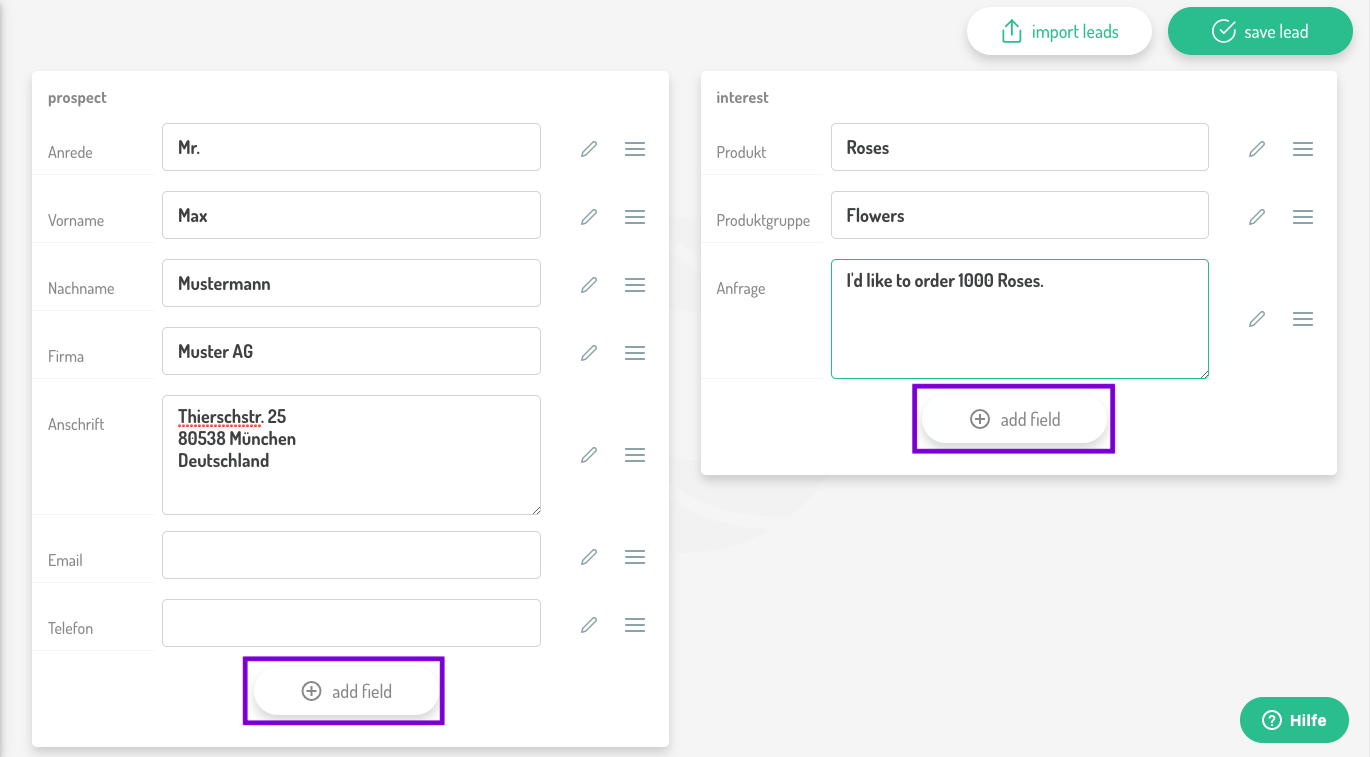Open the import leads dialog
This screenshot has width=1370, height=757.
[x=1059, y=32]
